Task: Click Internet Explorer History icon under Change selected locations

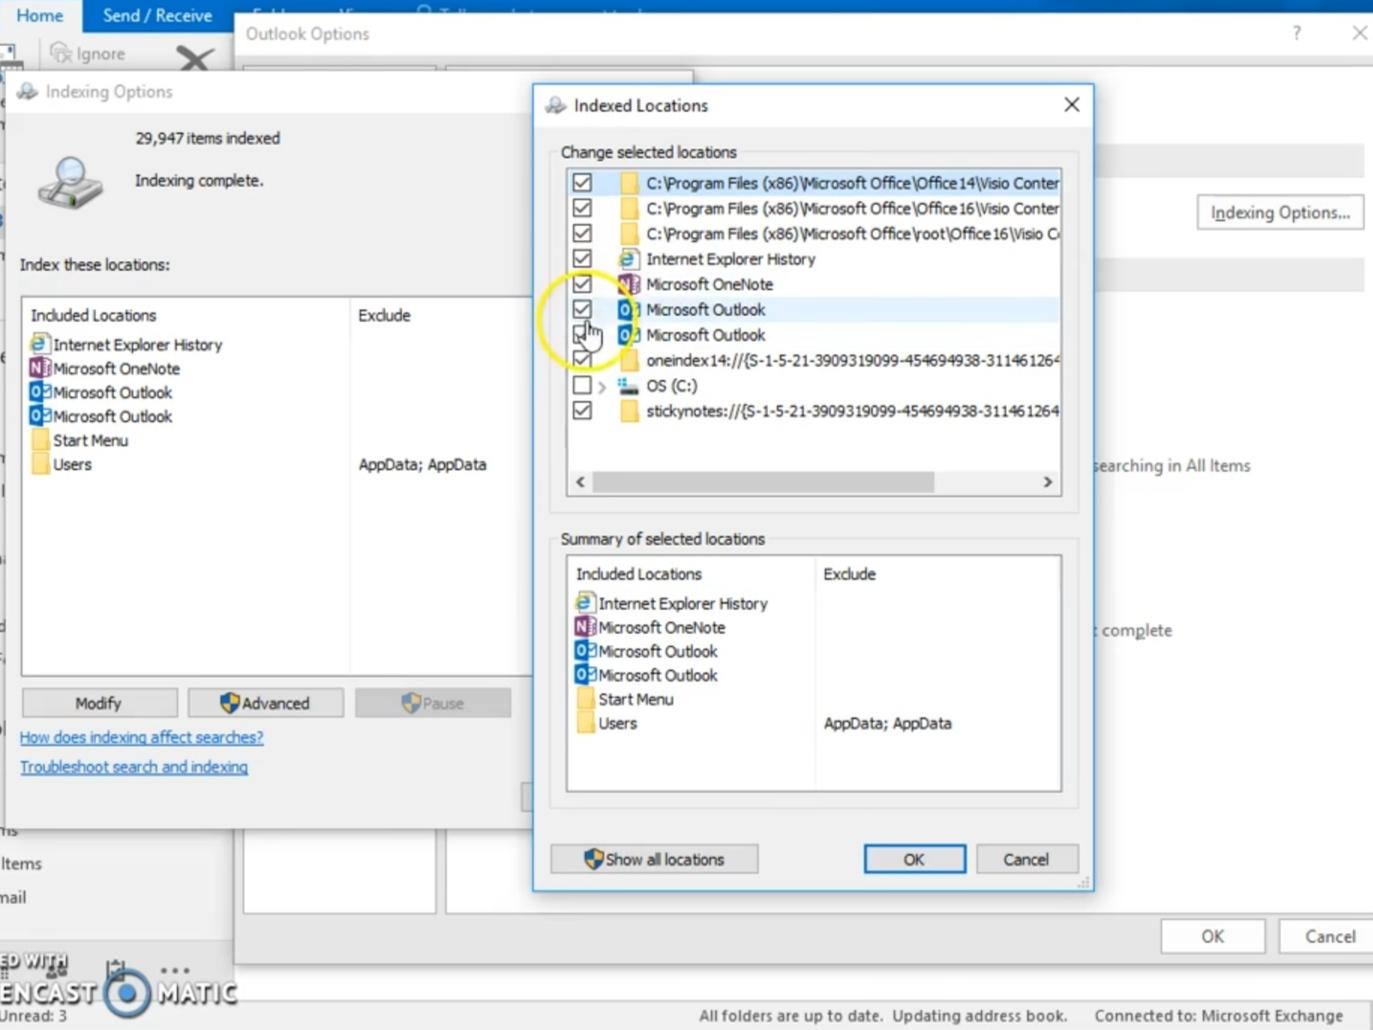Action: (628, 259)
